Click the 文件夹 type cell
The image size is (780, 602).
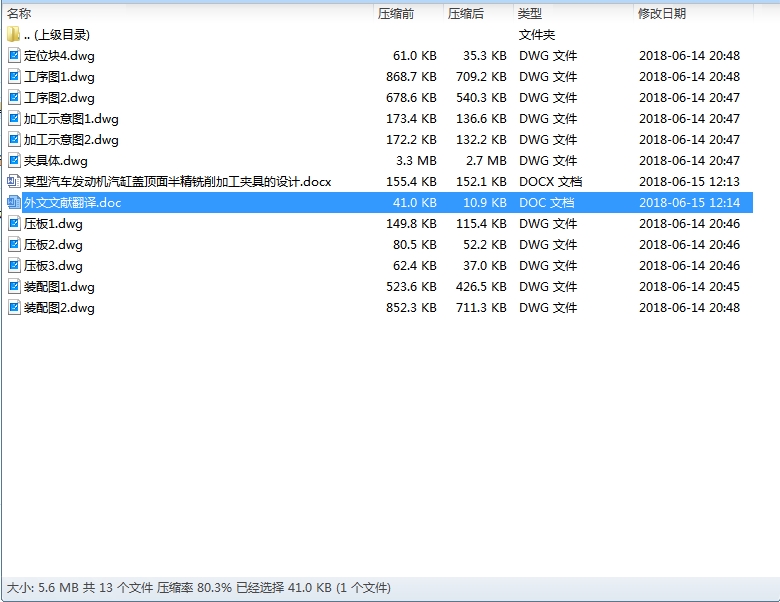[x=537, y=35]
